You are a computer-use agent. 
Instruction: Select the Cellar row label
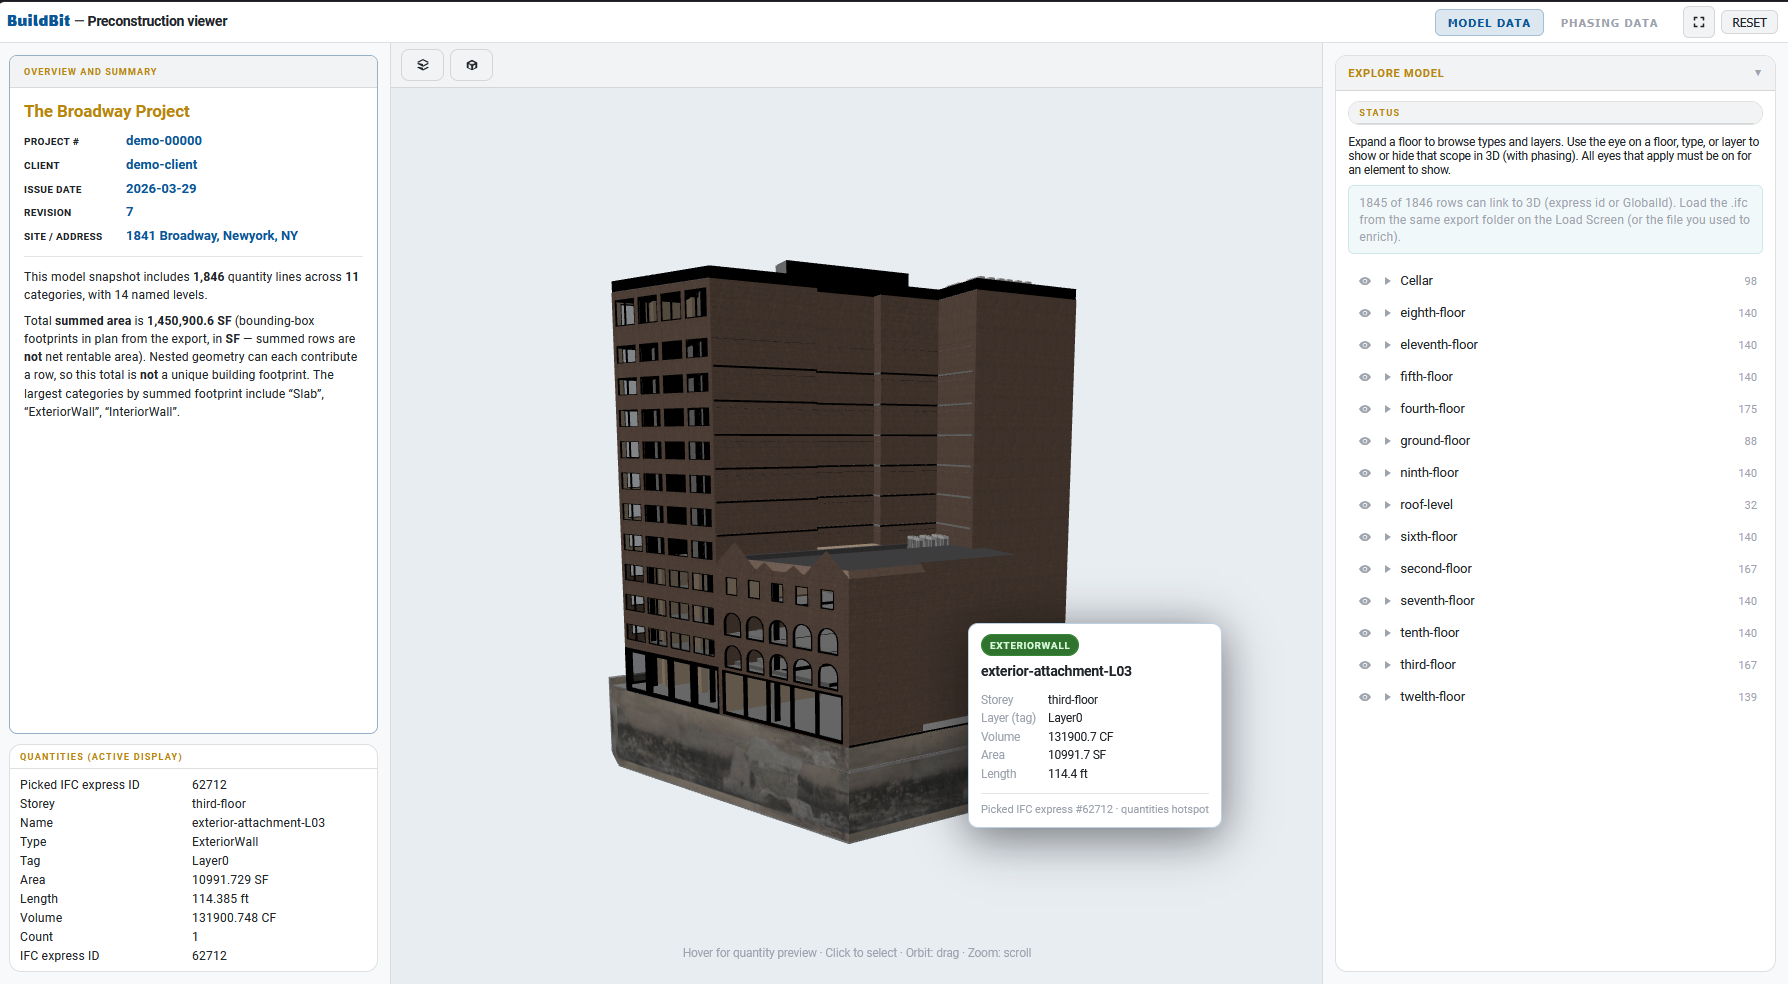pyautogui.click(x=1416, y=281)
